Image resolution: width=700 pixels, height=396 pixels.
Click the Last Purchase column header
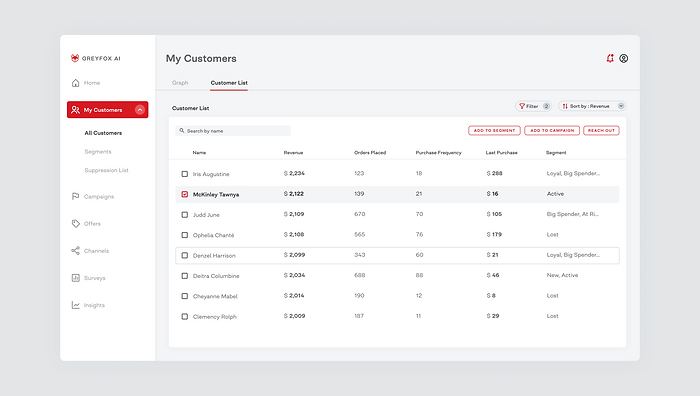point(502,153)
